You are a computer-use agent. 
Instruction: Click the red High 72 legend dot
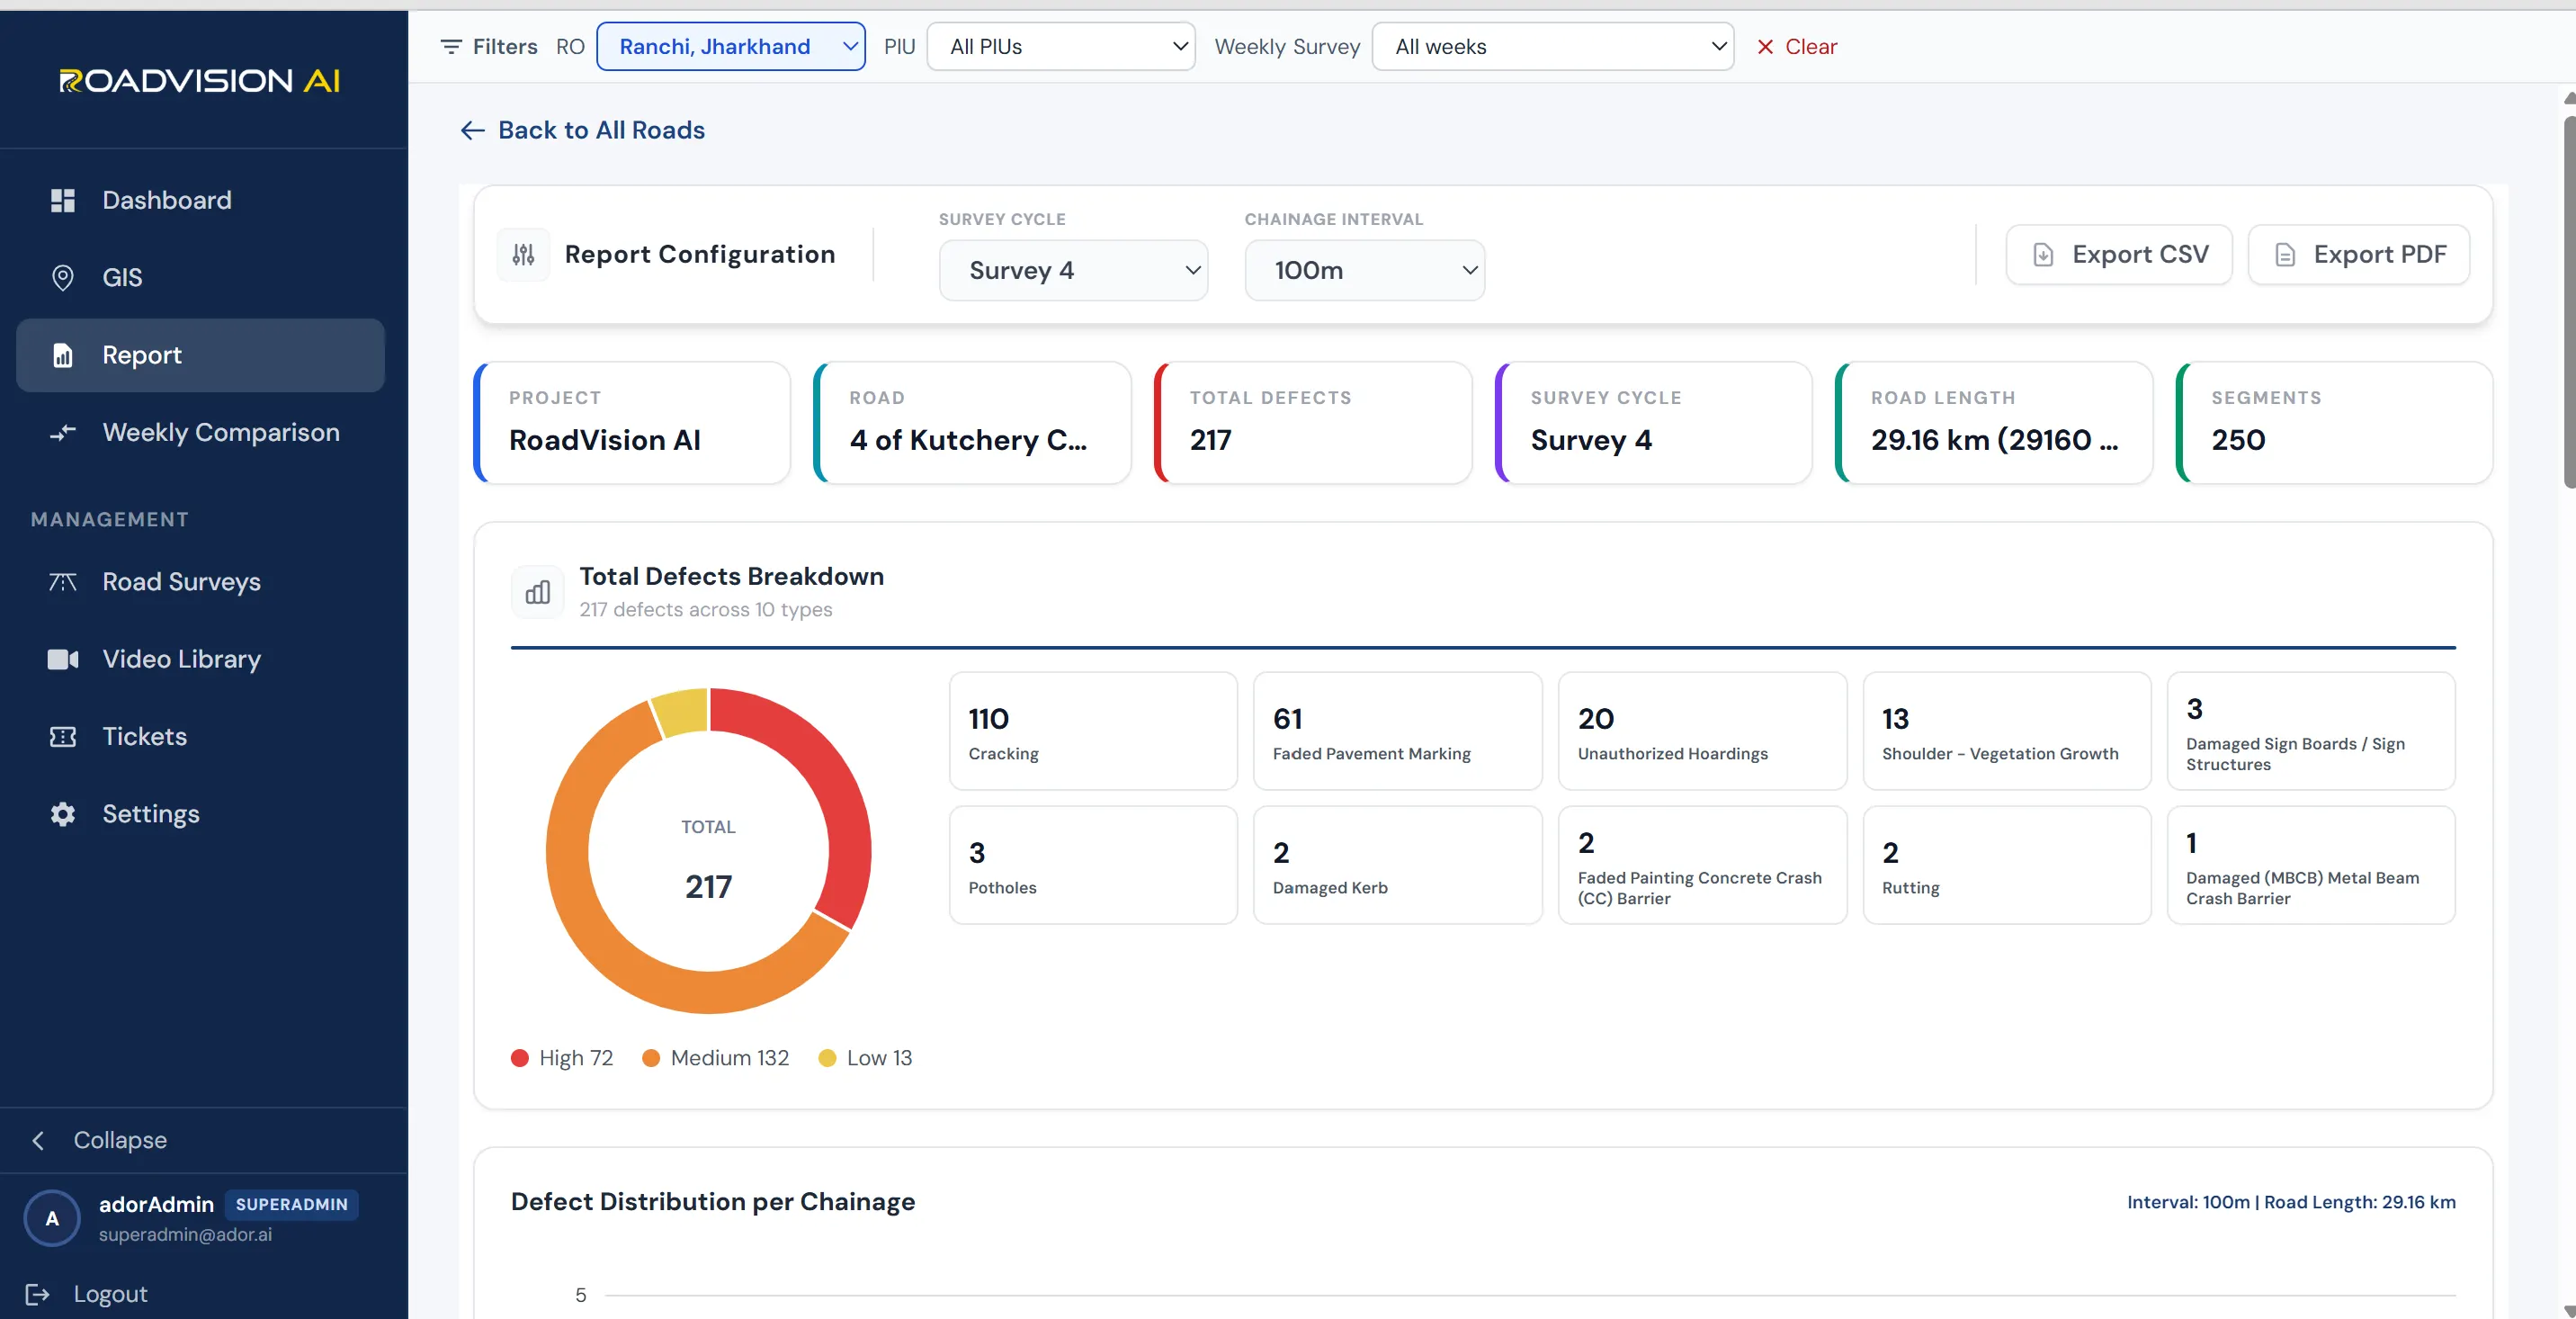520,1058
